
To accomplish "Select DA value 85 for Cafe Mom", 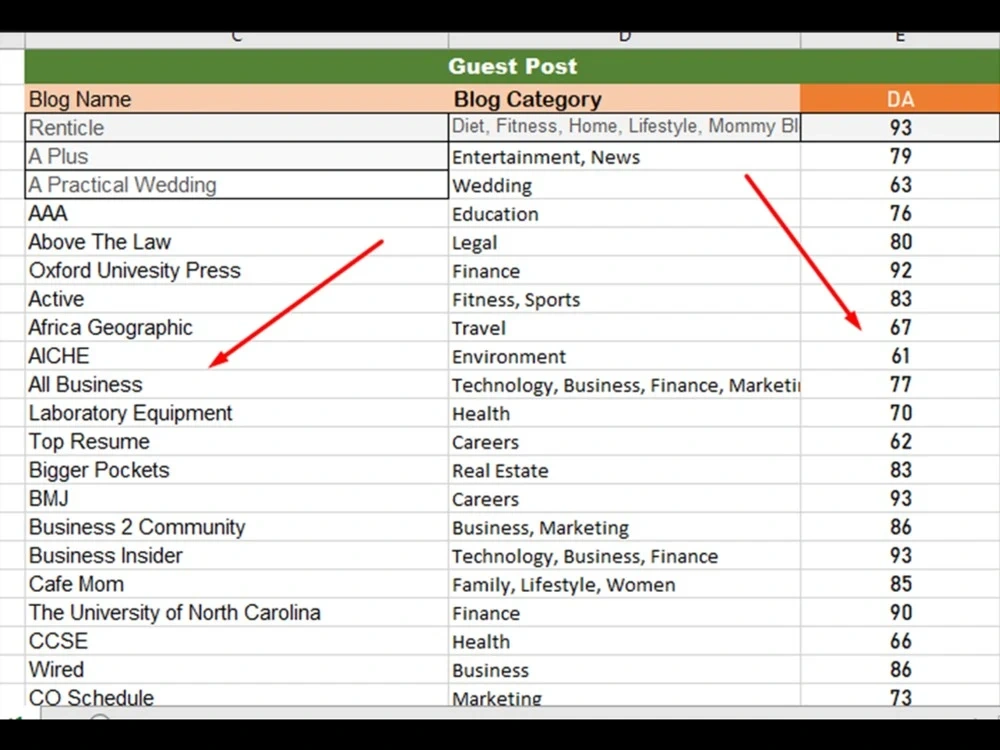I will [x=900, y=584].
